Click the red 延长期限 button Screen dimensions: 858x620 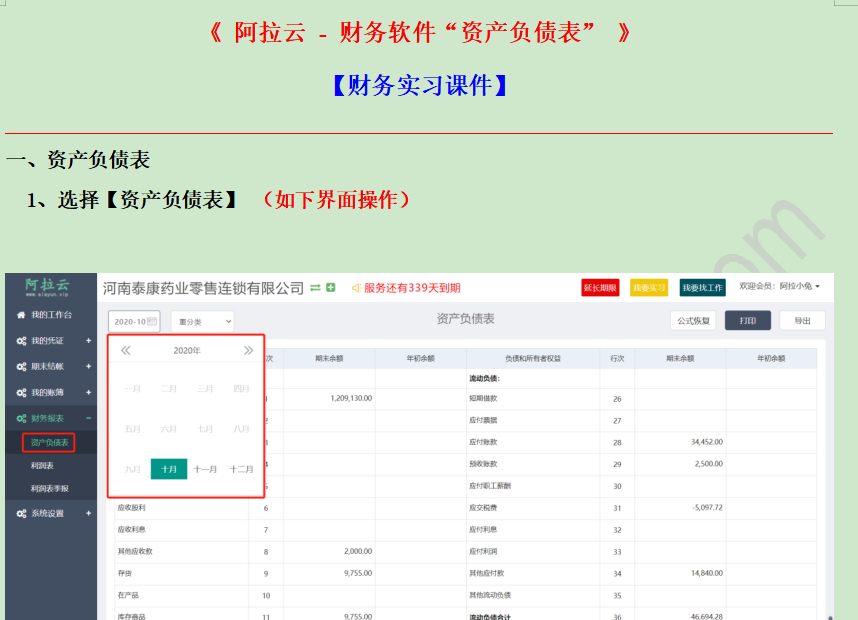click(x=600, y=288)
